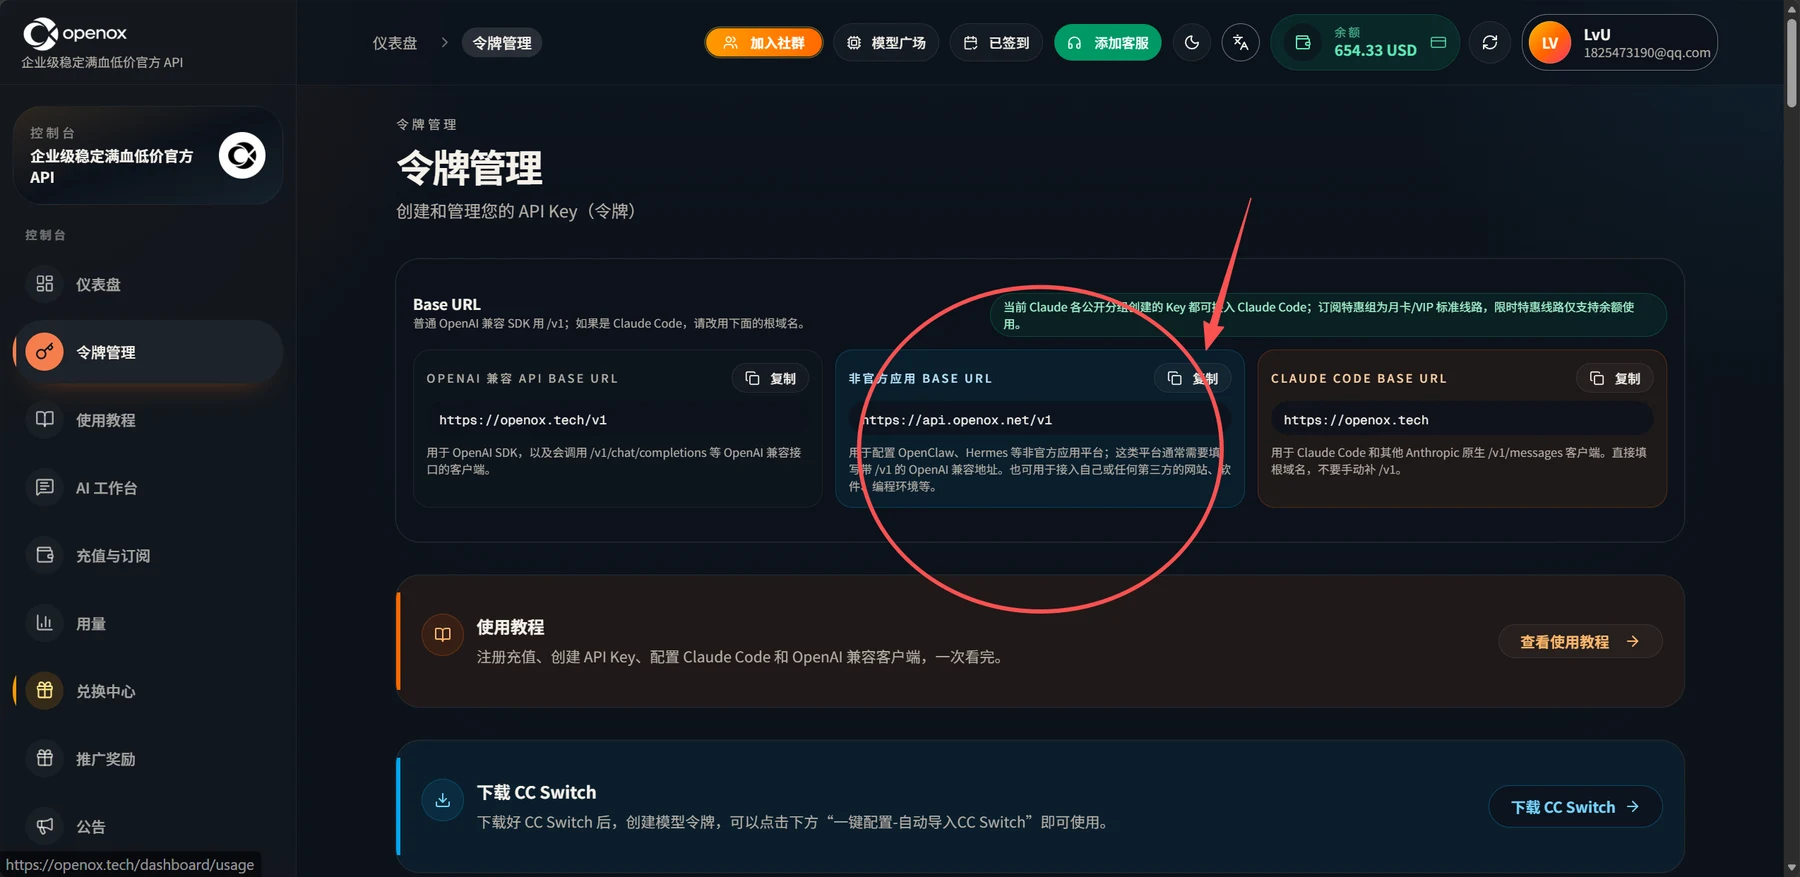
Task: Click the 1825473190@qq.com account email
Action: pos(1647,53)
